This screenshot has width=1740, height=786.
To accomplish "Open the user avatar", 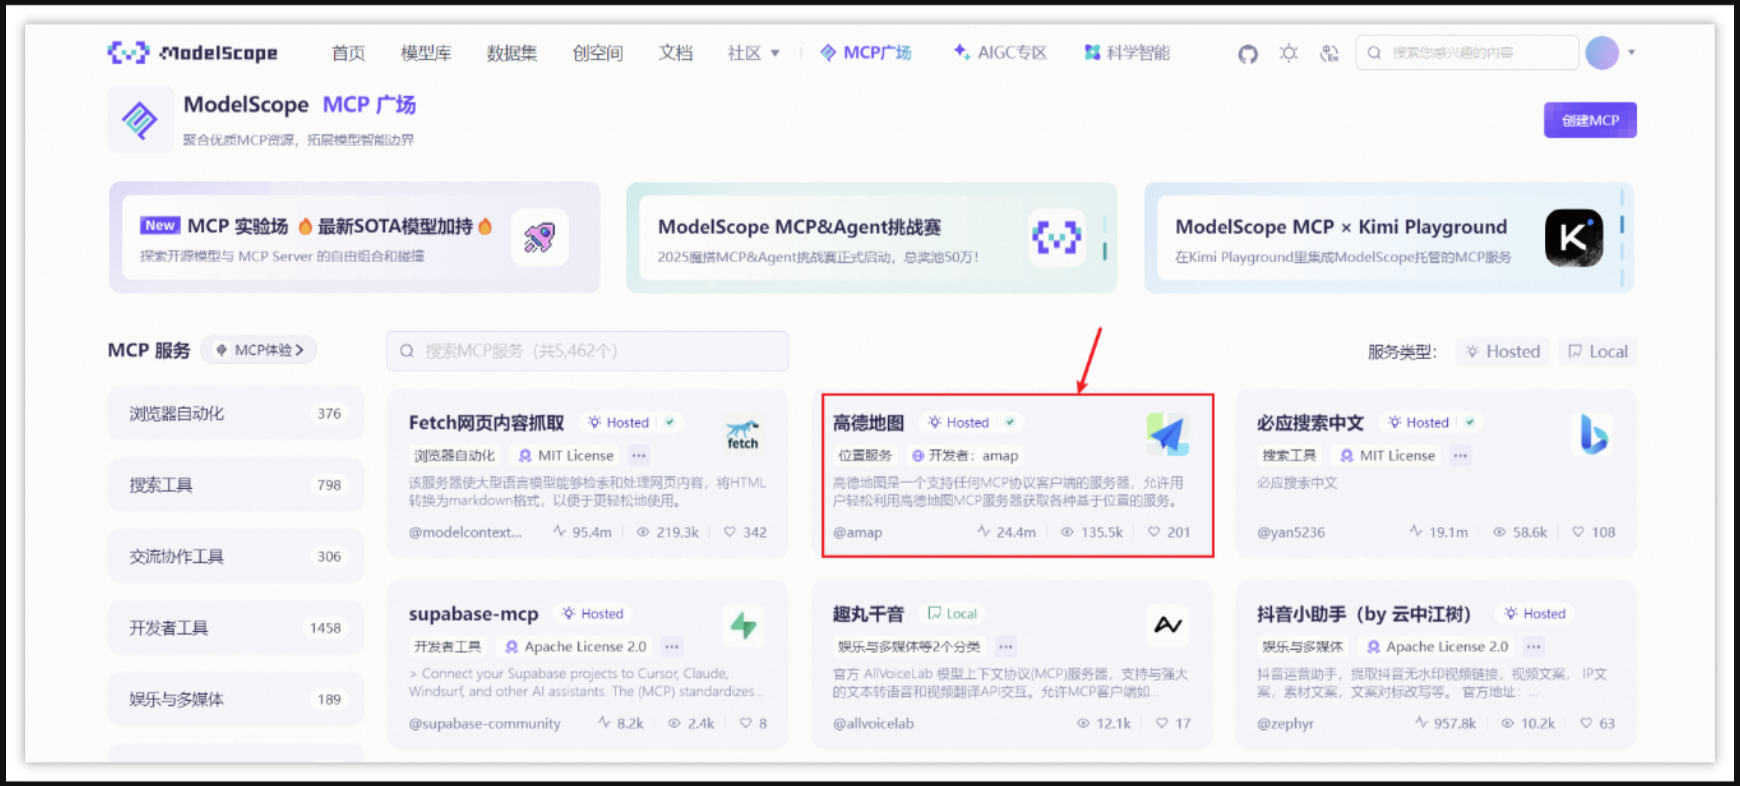I will point(1602,53).
